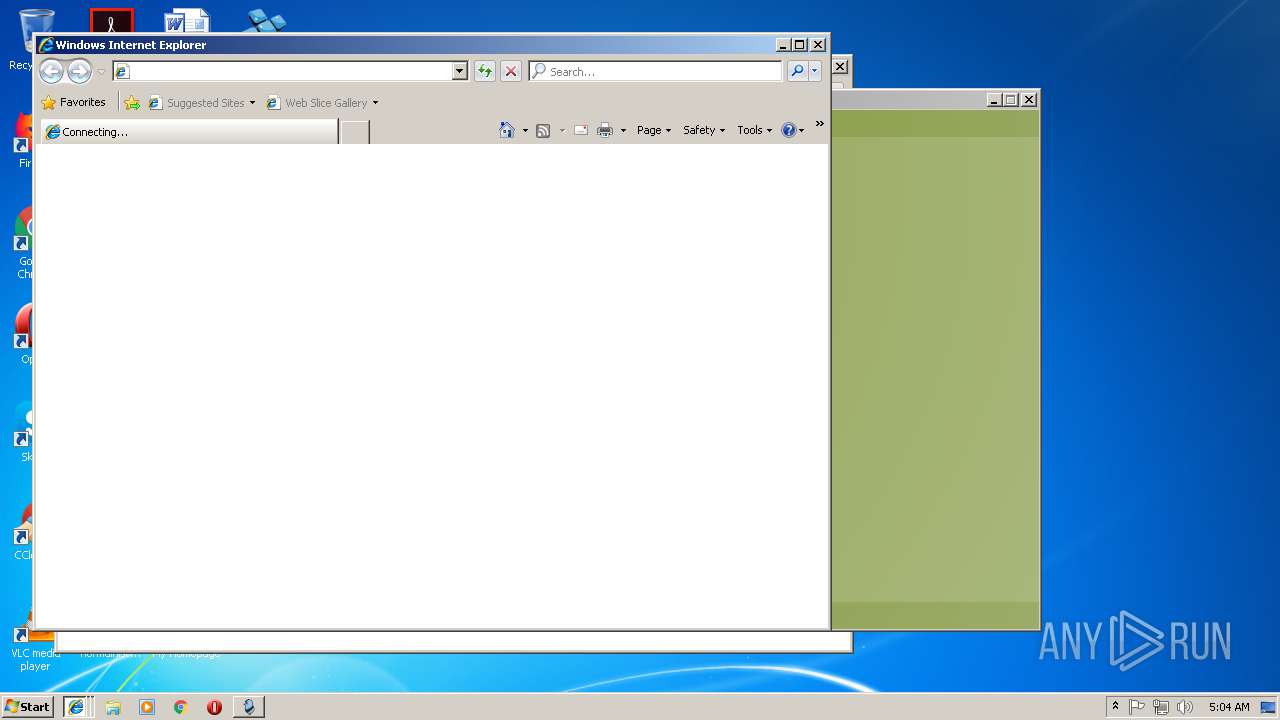Close the green background window
The width and height of the screenshot is (1280, 720).
(x=1029, y=100)
